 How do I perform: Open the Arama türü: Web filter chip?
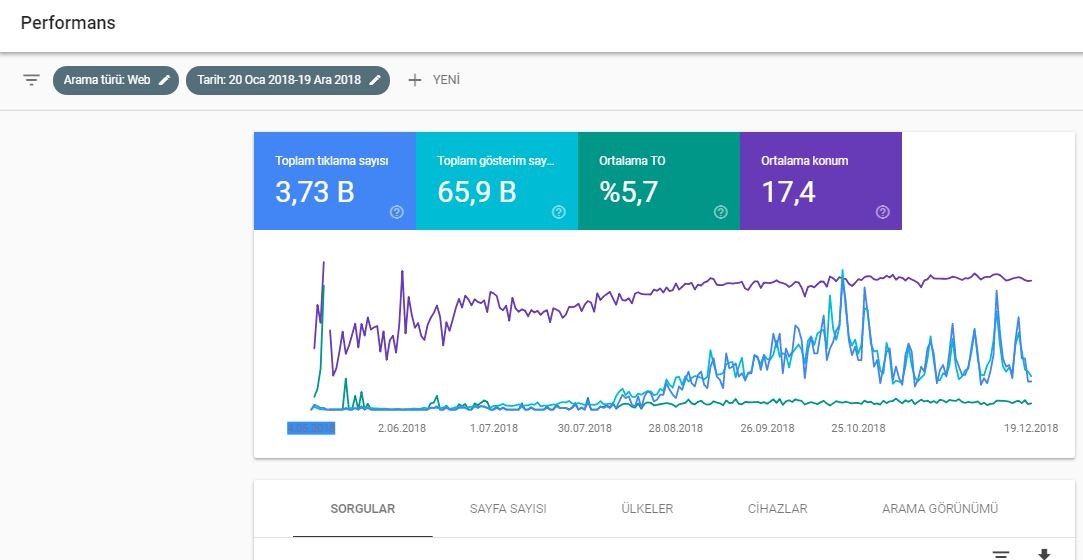pyautogui.click(x=116, y=80)
